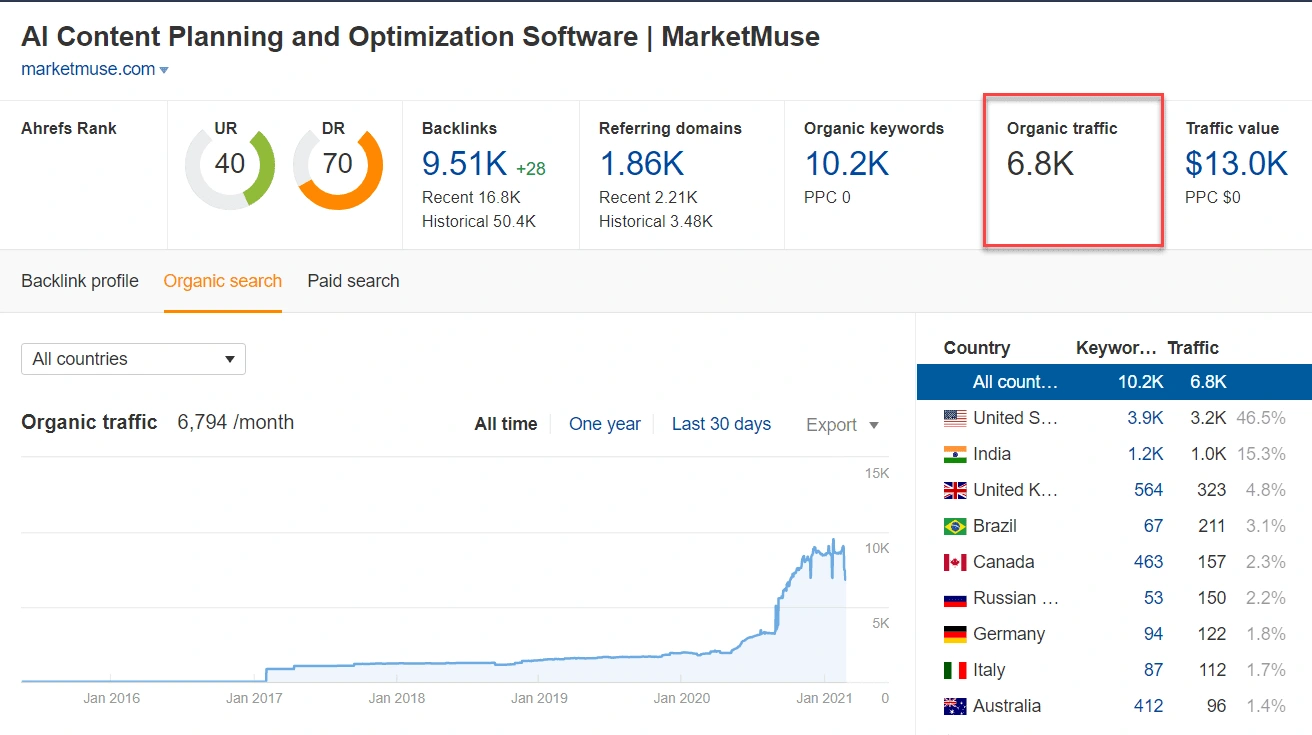Click the 6.8K organic traffic value
This screenshot has height=735, width=1312.
point(1040,163)
